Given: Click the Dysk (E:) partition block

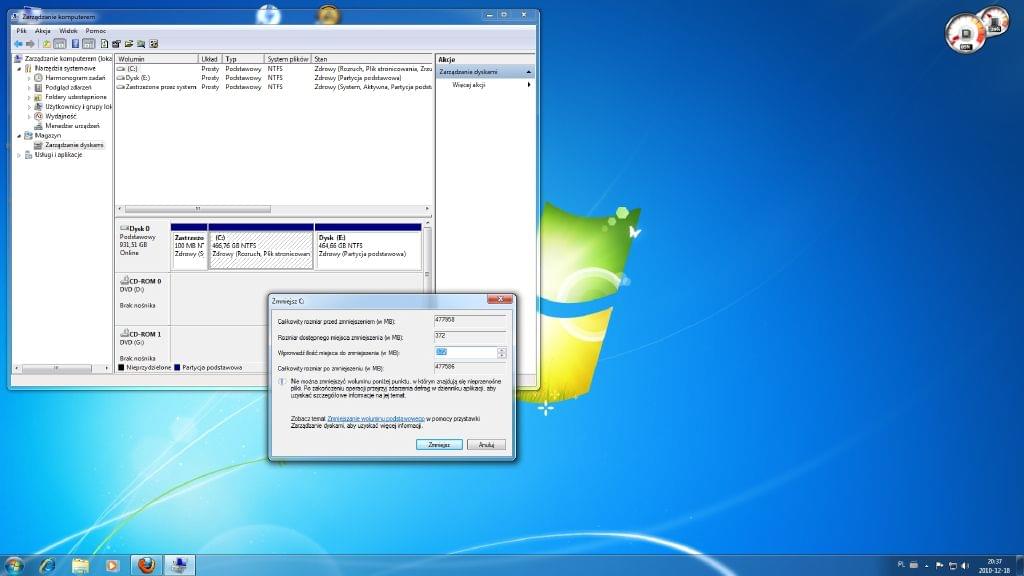Looking at the screenshot, I should coord(368,246).
